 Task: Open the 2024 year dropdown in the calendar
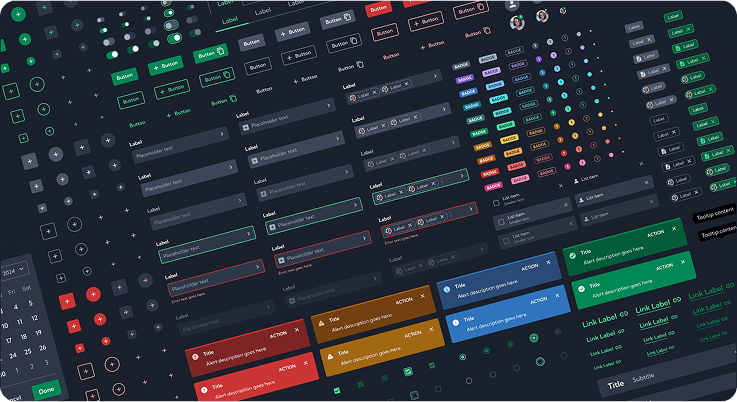point(14,271)
